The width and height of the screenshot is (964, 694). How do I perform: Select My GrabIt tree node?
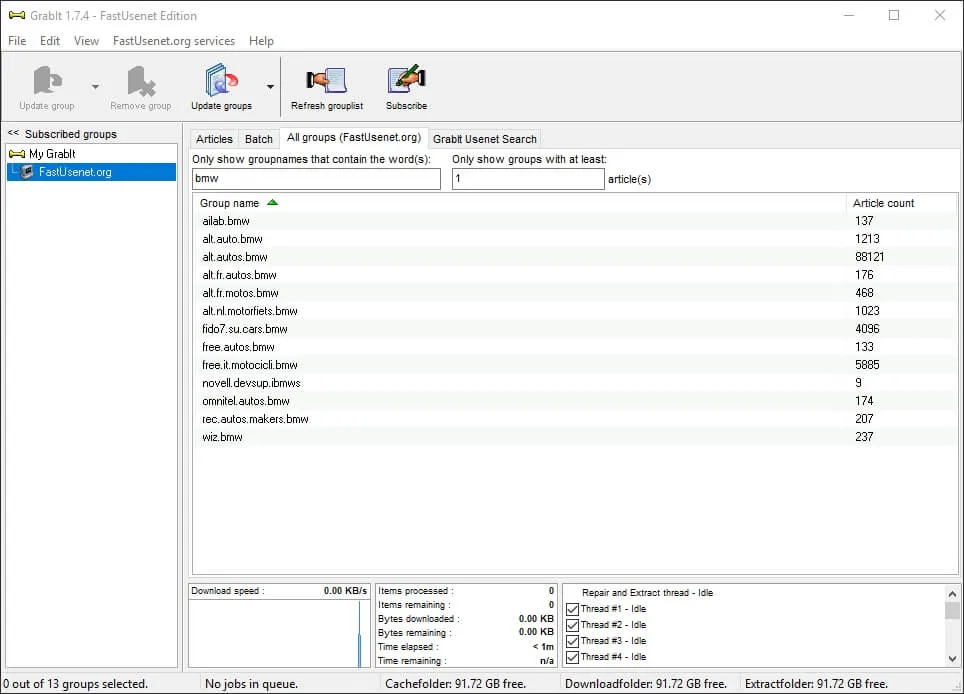pyautogui.click(x=52, y=154)
